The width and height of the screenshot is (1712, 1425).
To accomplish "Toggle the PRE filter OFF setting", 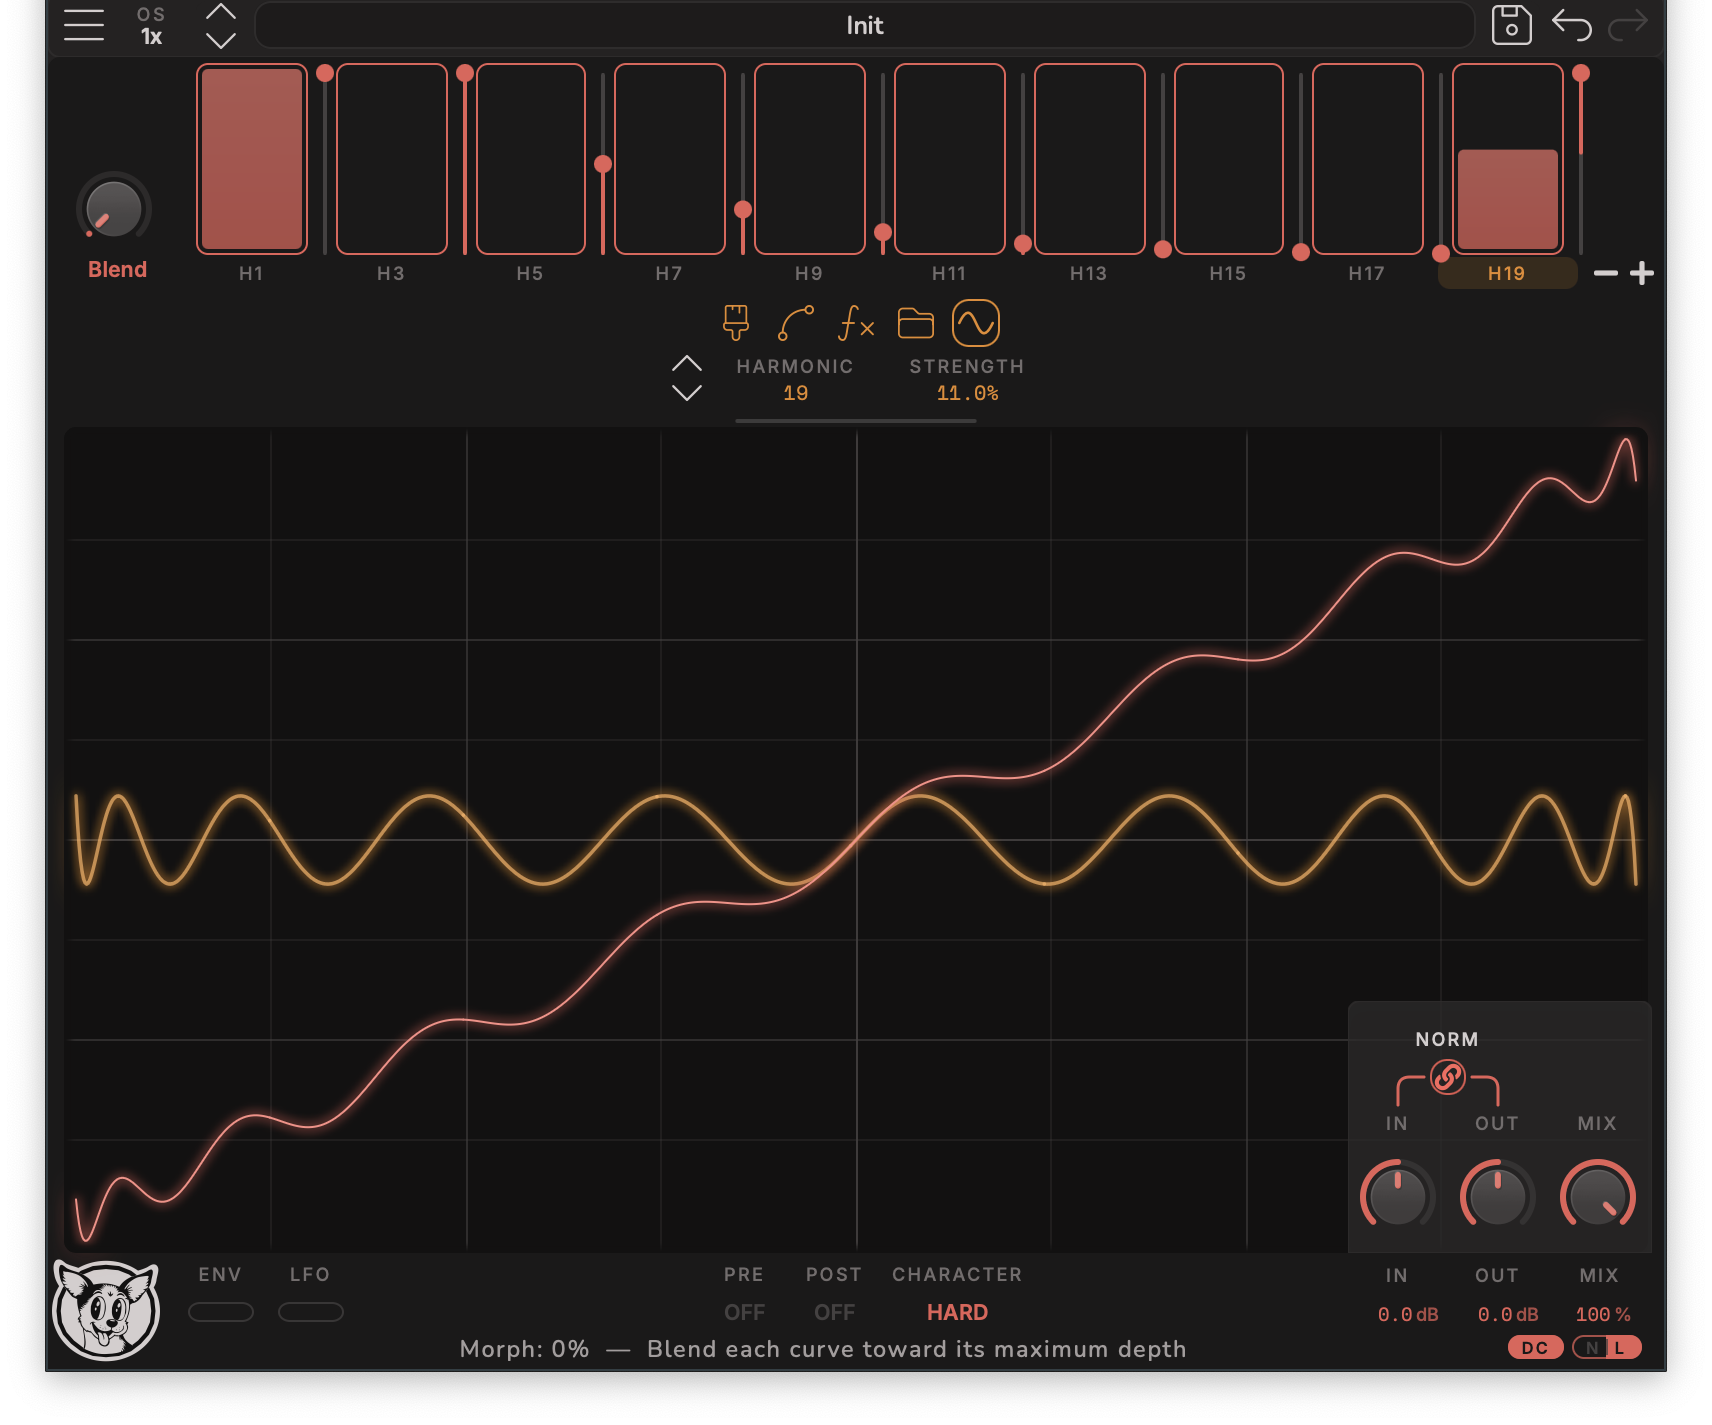I will (x=744, y=1312).
